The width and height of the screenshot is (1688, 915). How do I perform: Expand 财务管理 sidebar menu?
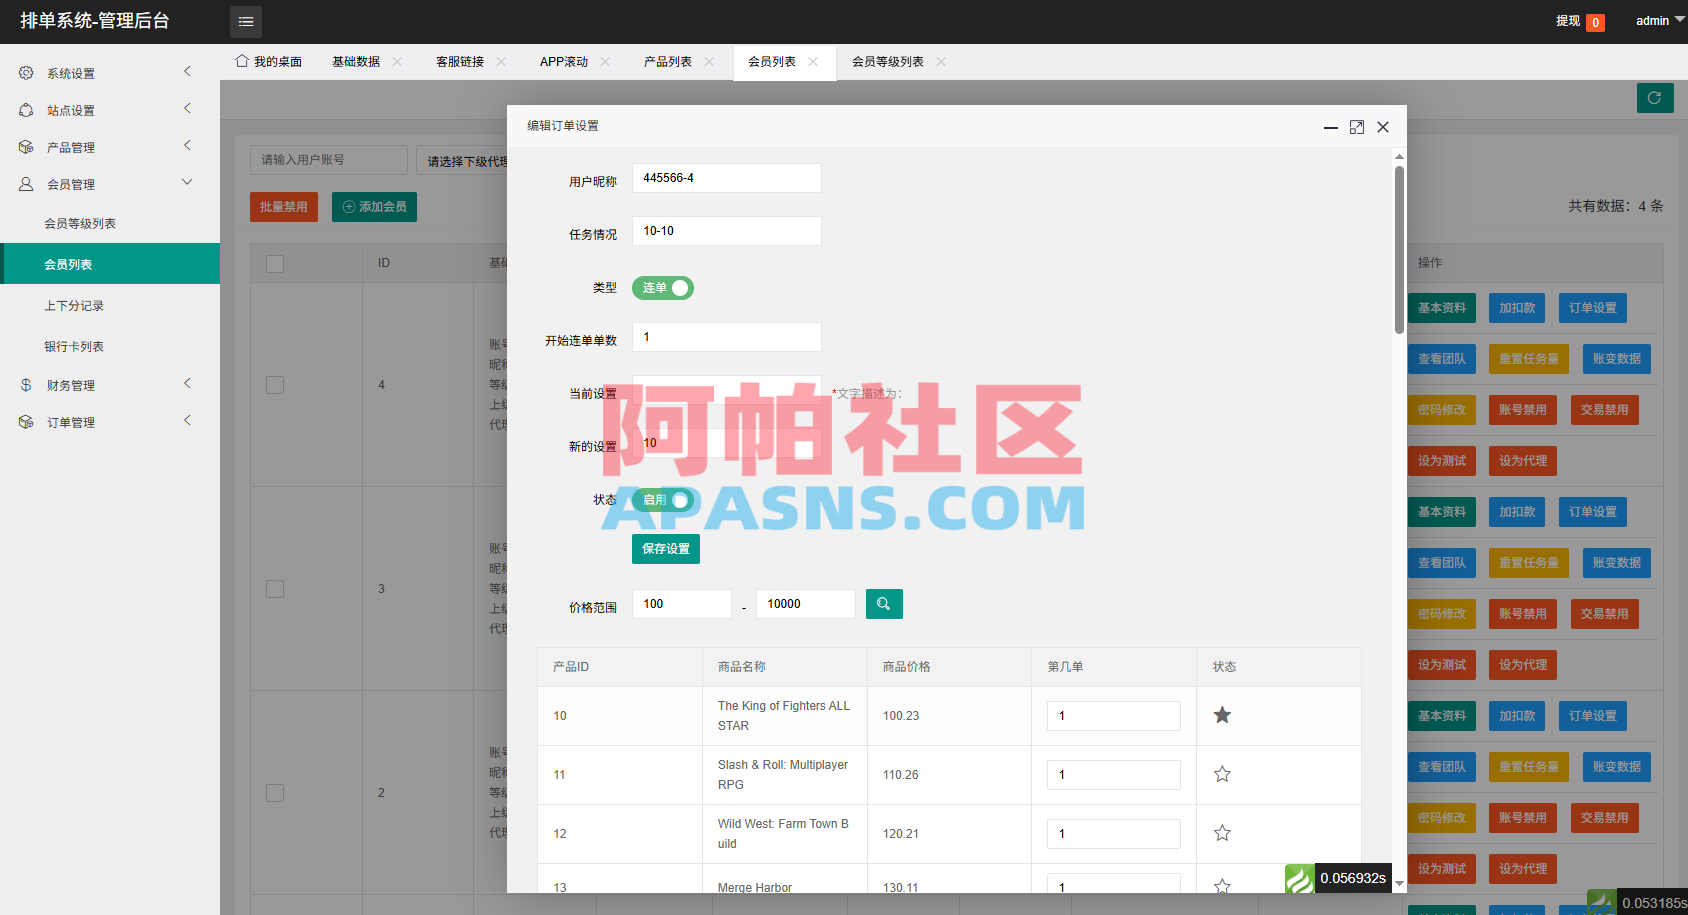[110, 385]
